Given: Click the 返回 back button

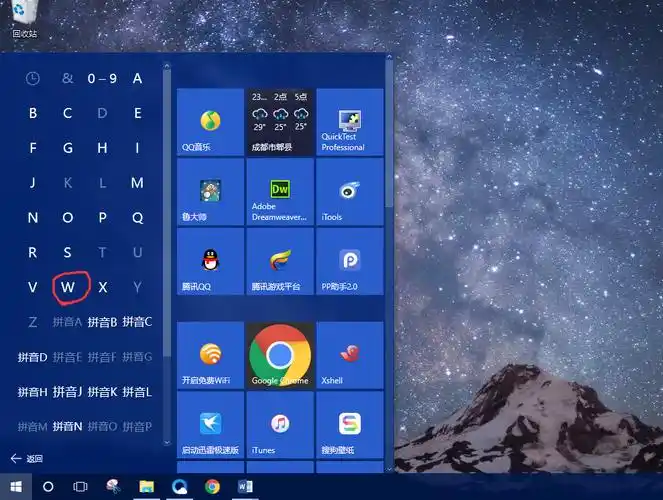Looking at the screenshot, I should (27, 459).
